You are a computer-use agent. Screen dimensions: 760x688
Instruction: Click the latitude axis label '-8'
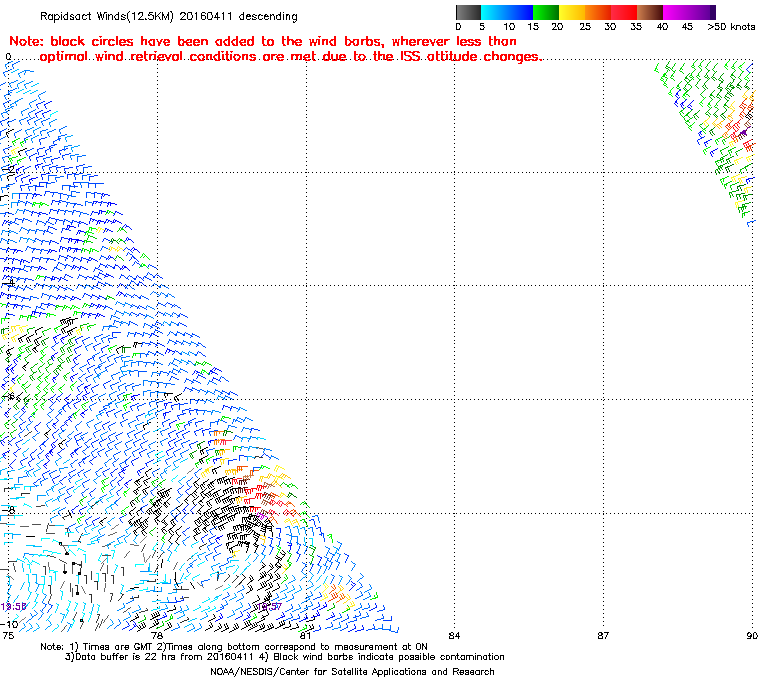point(8,510)
